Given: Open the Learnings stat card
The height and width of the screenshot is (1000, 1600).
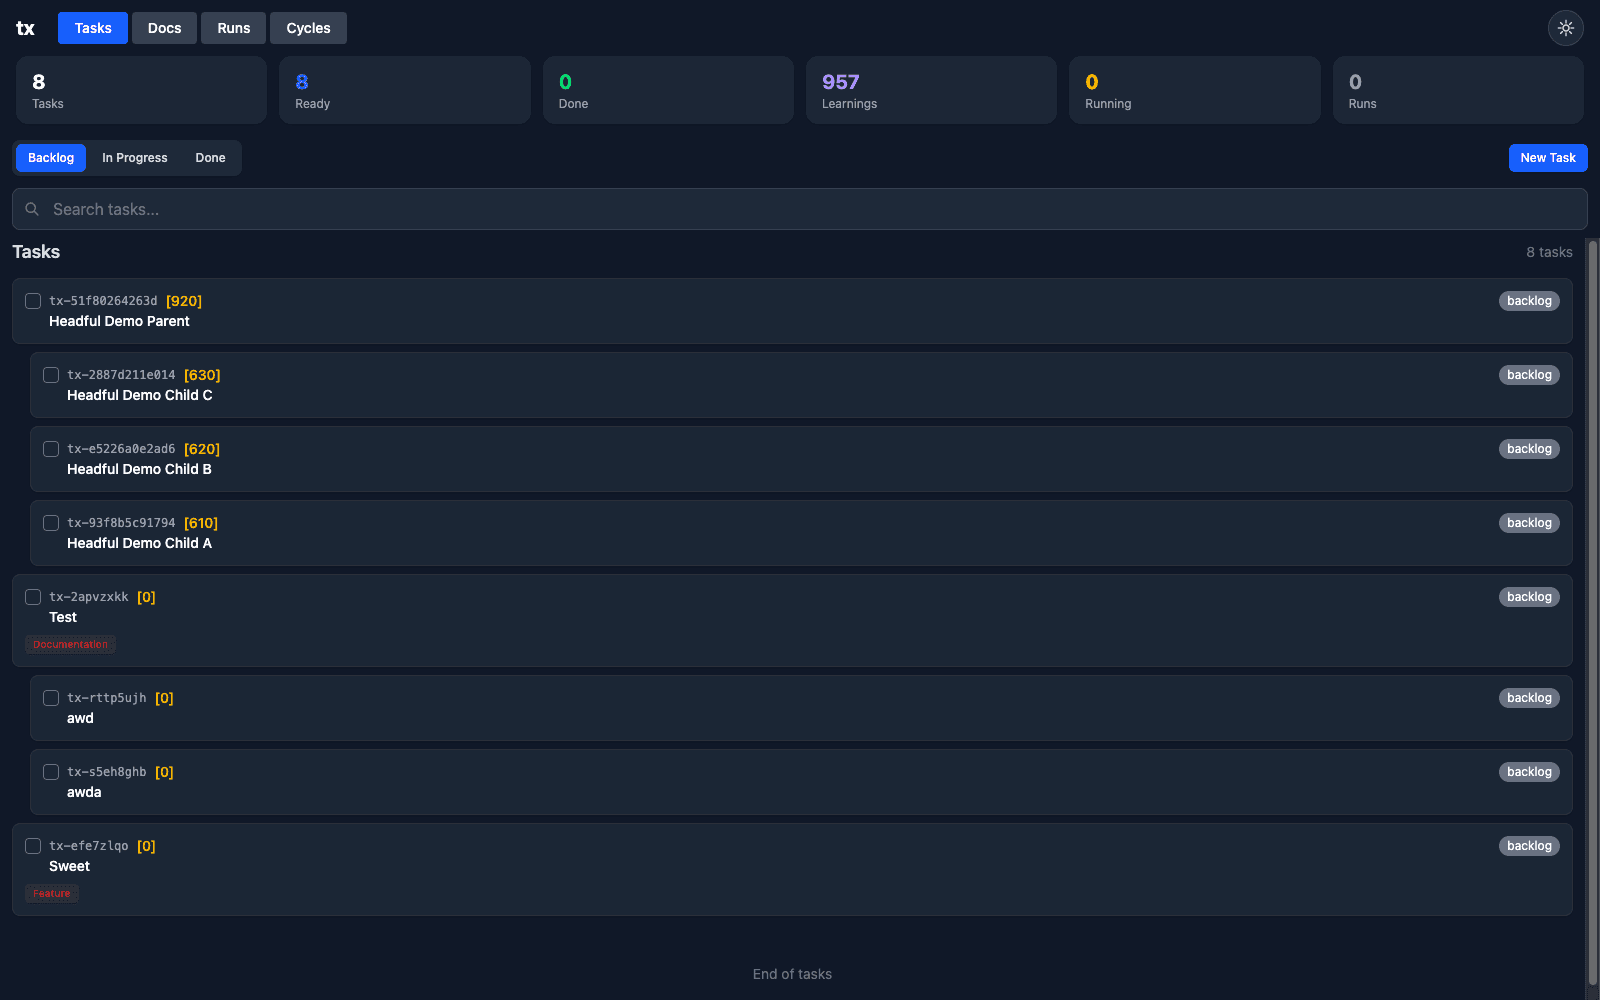Looking at the screenshot, I should [930, 90].
